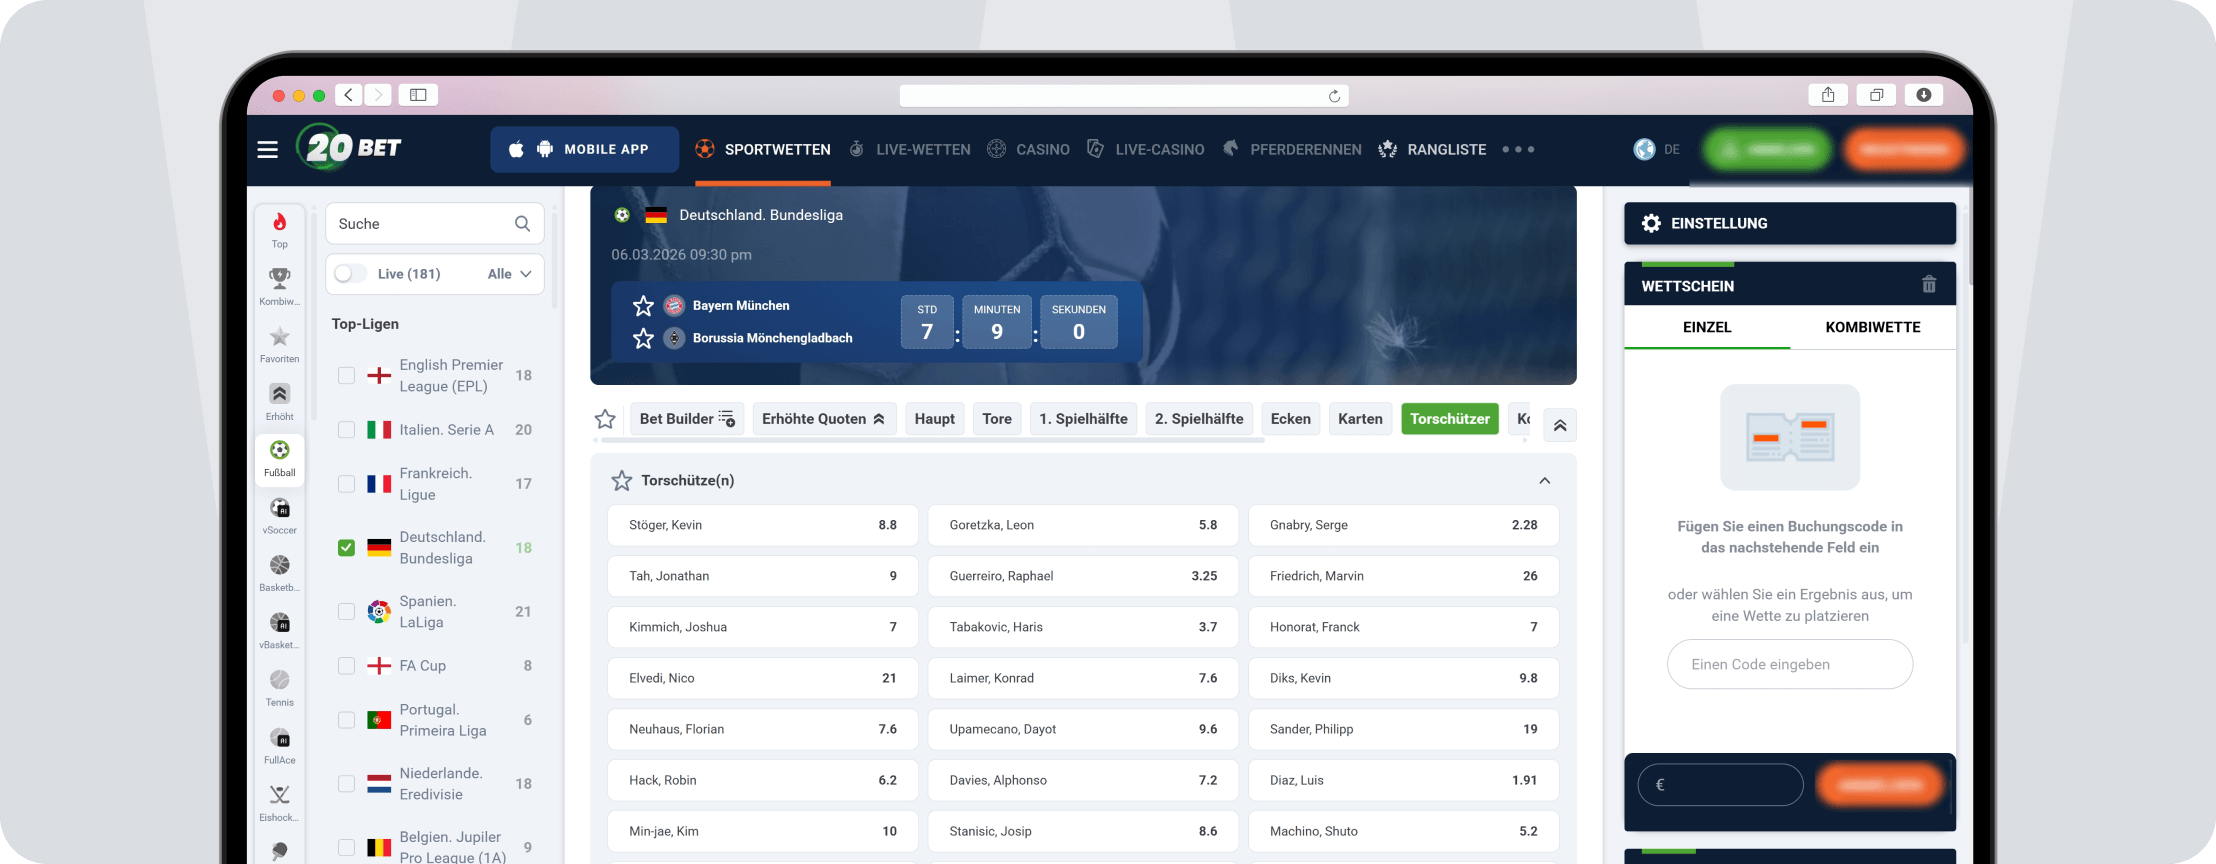The height and width of the screenshot is (864, 2216).
Task: Open the Top sports flame icon
Action: coord(280,222)
